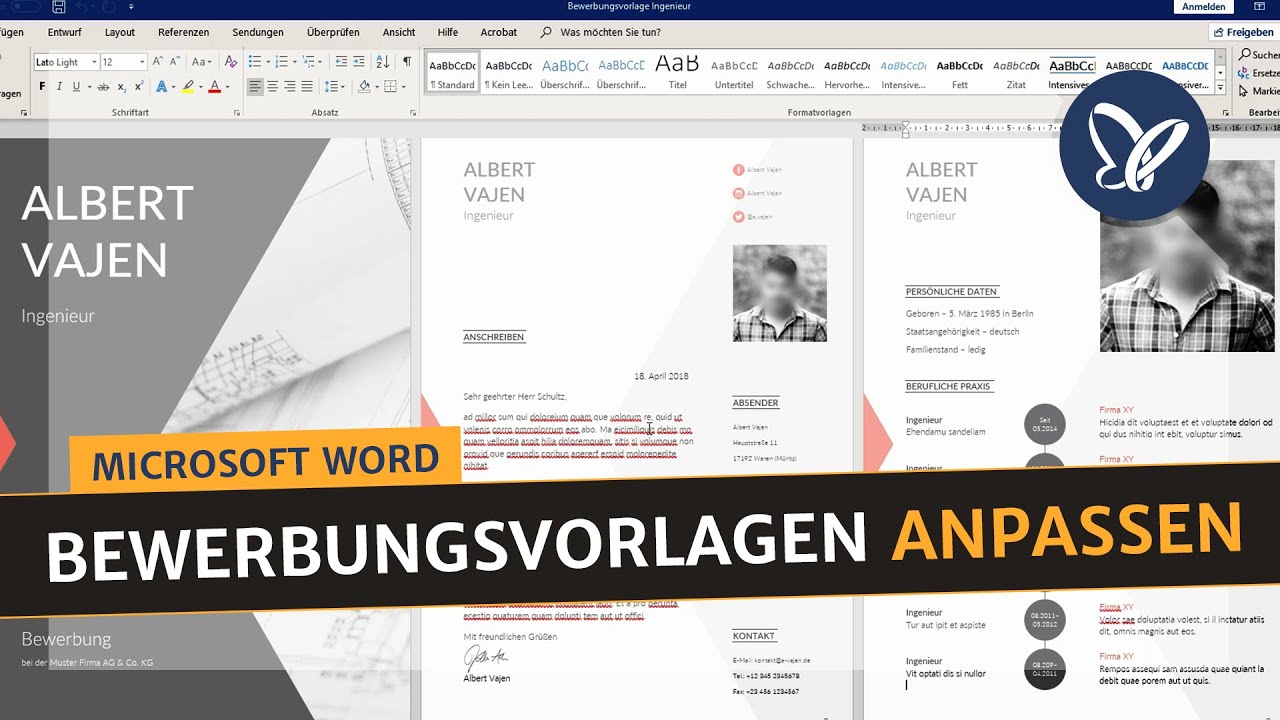Increase font size with the larger A icon
This screenshot has width=1280, height=720.
160,62
